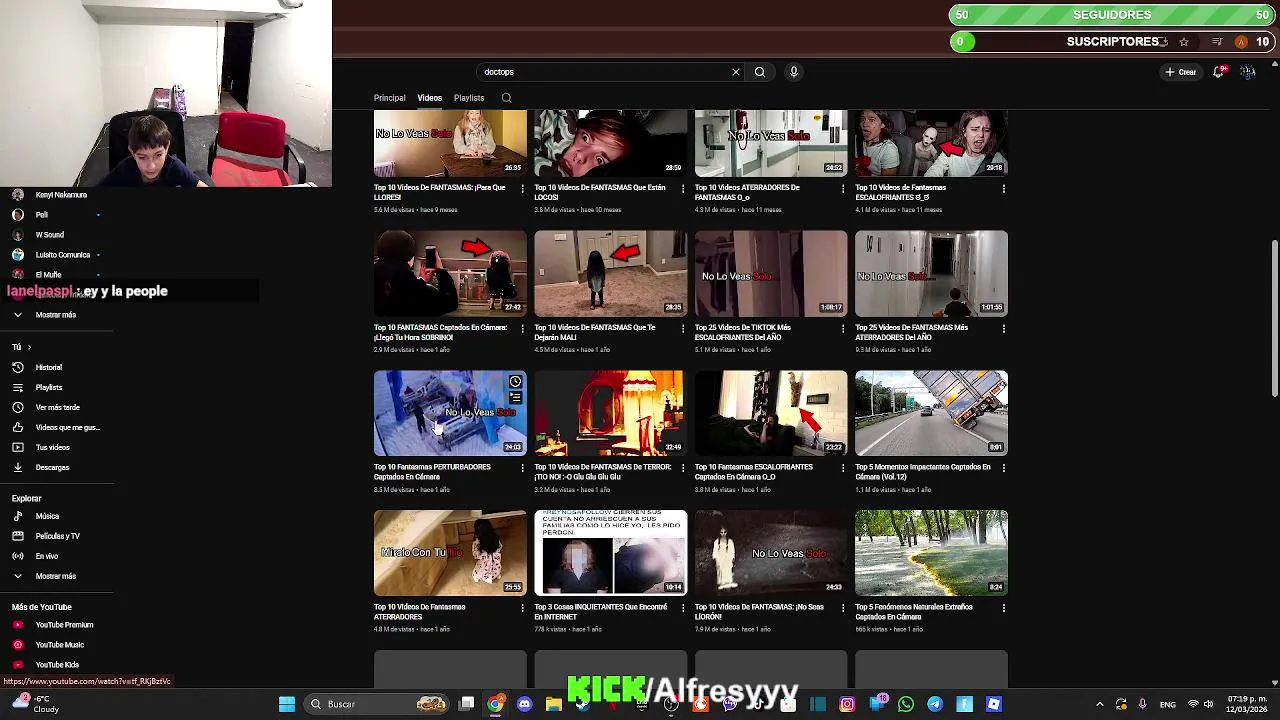This screenshot has height=720, width=1280.
Task: Open the Música explore category
Action: pyautogui.click(x=47, y=516)
